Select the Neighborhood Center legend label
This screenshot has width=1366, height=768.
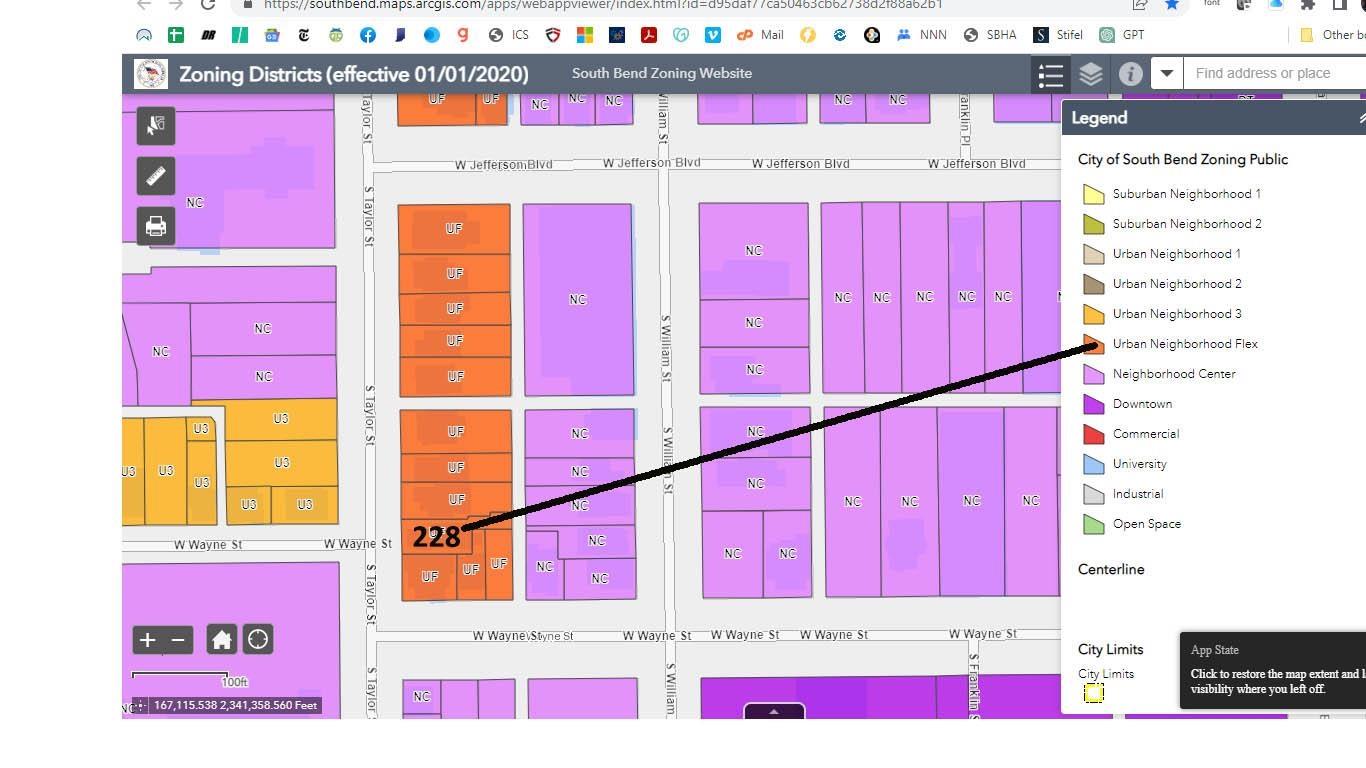(1174, 374)
